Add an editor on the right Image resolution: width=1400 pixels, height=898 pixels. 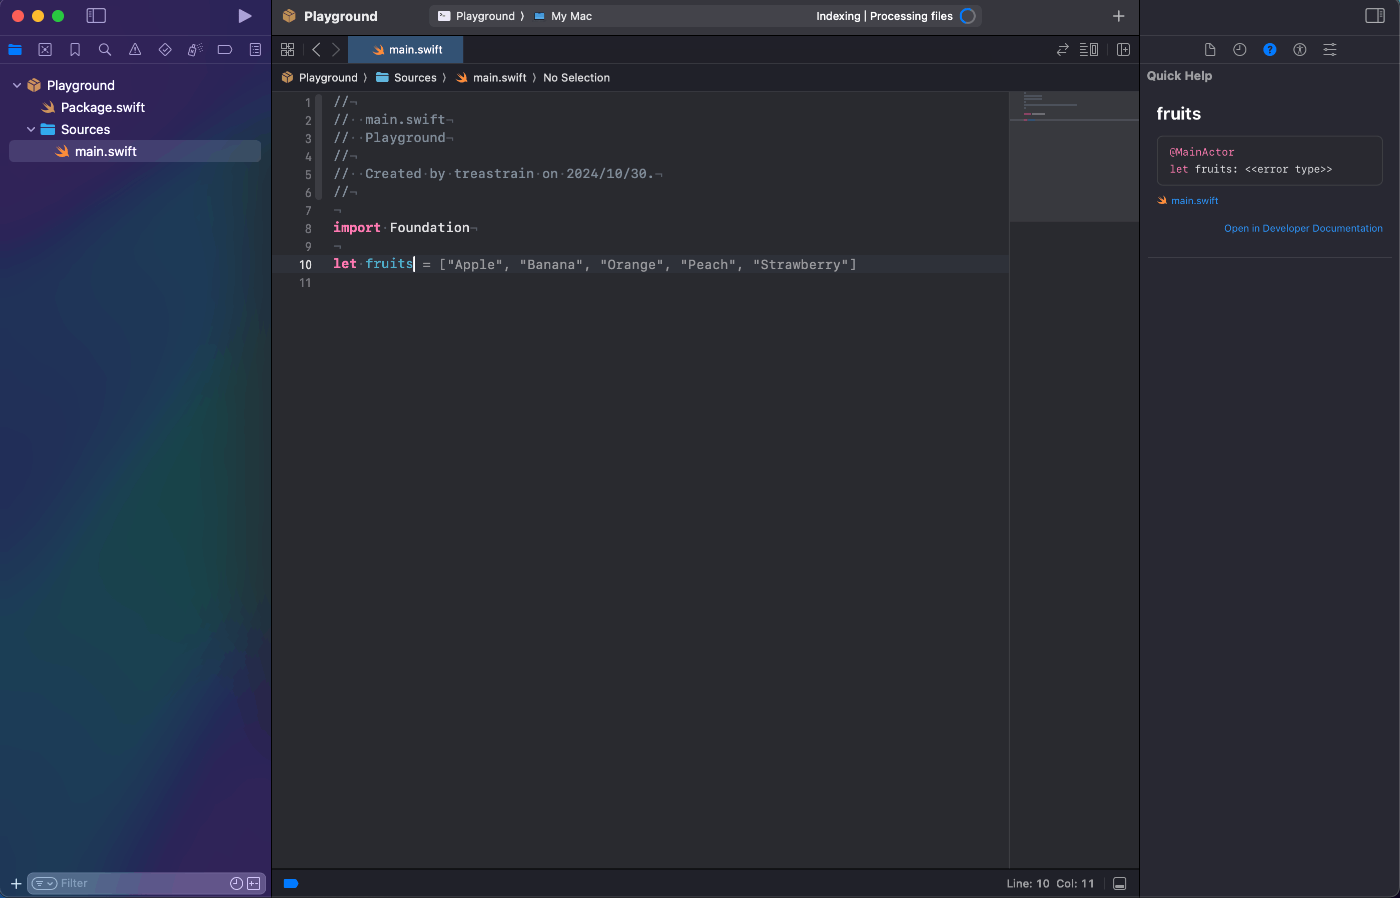click(x=1123, y=49)
